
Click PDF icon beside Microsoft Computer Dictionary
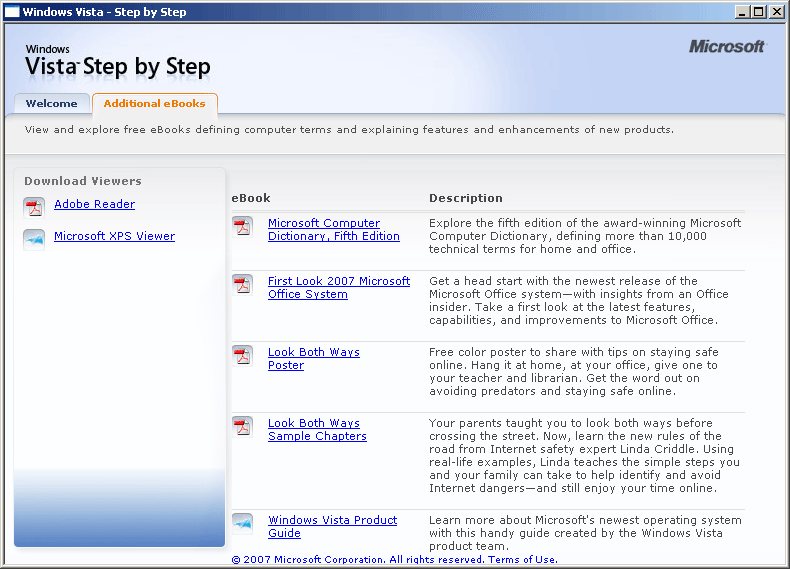coord(242,226)
